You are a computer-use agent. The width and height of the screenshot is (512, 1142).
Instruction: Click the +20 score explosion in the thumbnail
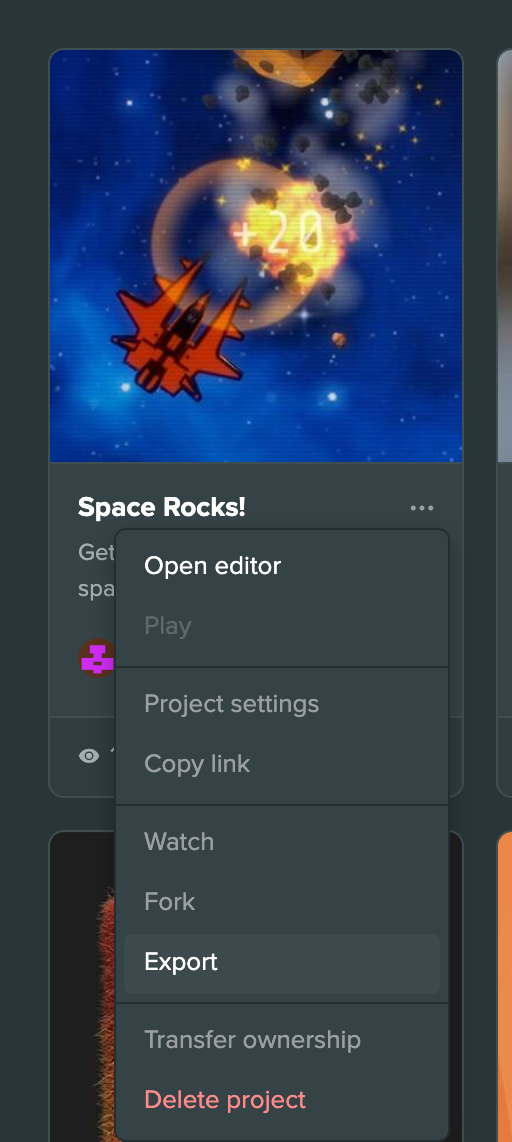(280, 235)
